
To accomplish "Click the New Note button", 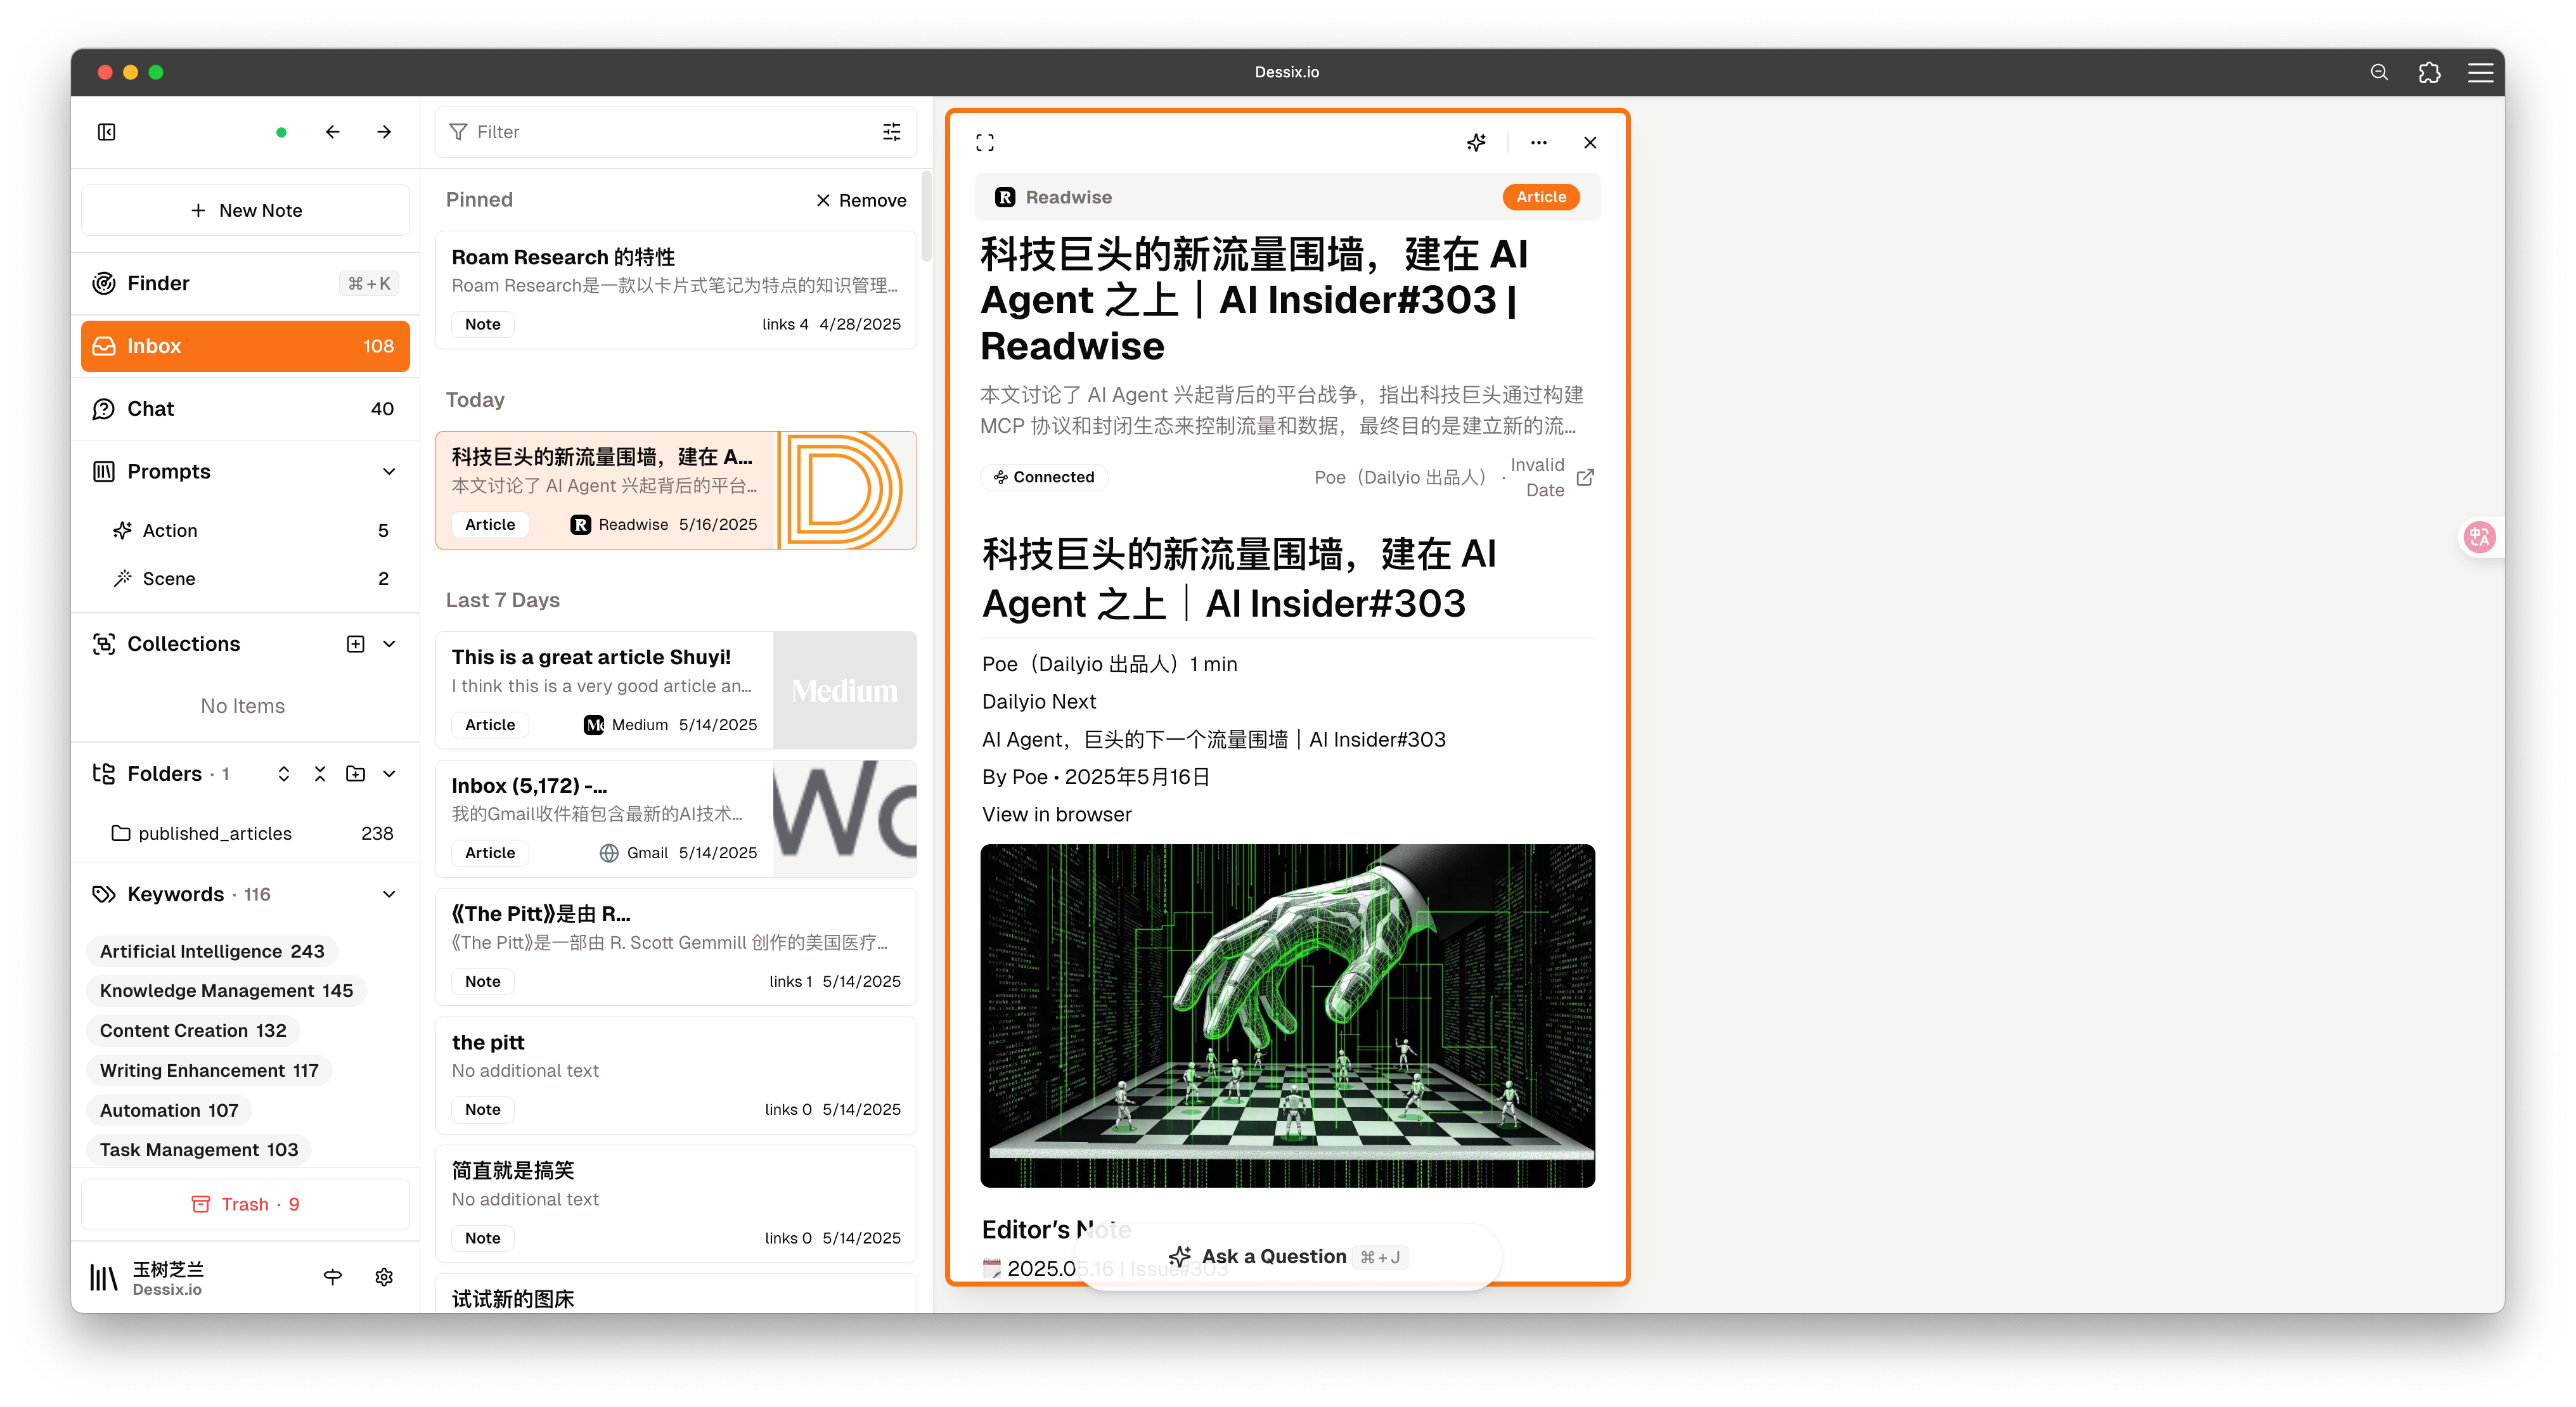I will click(245, 211).
